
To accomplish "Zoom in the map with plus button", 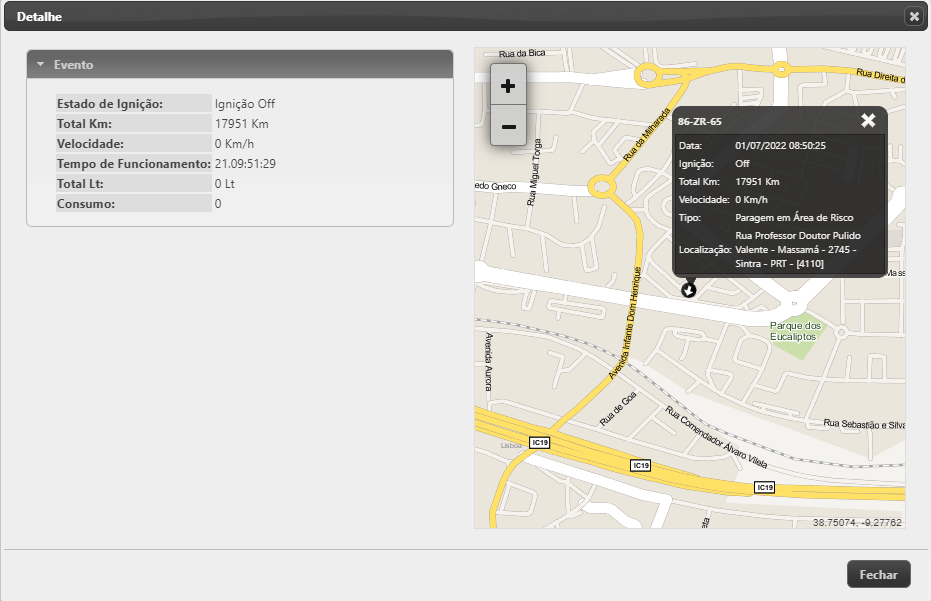I will pyautogui.click(x=508, y=86).
